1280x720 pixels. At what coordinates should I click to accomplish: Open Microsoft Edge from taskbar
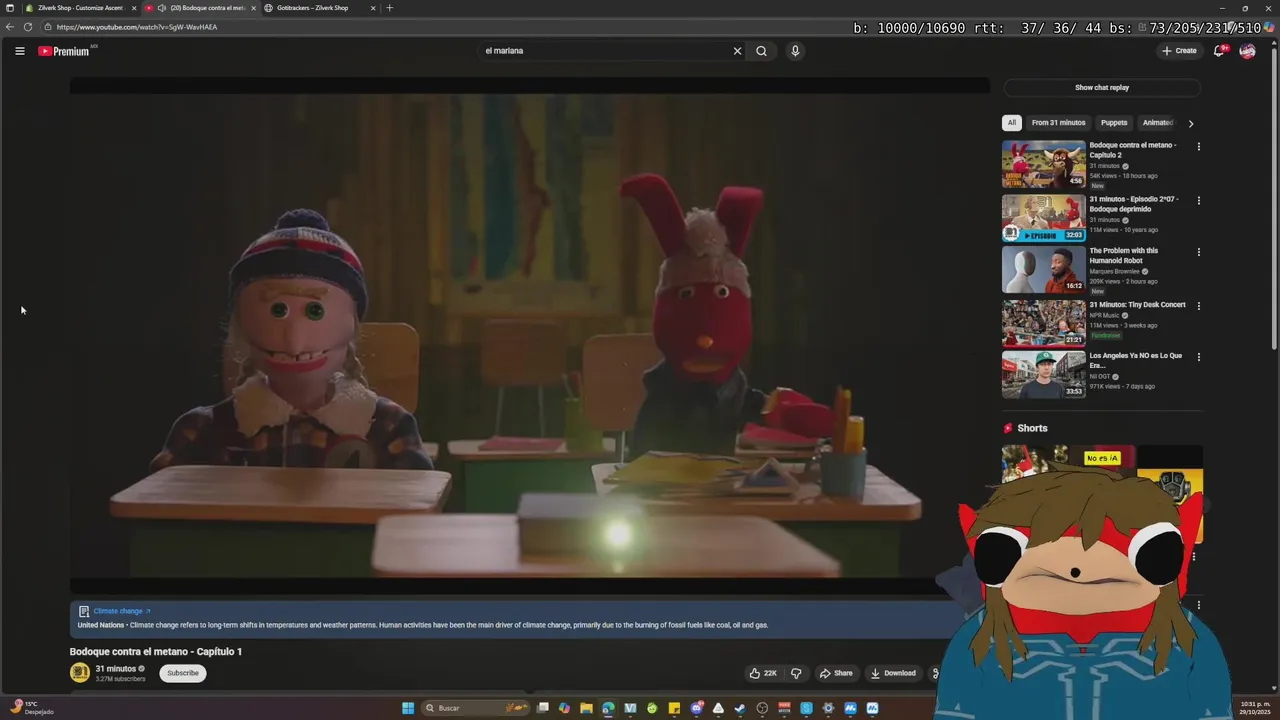pos(608,708)
